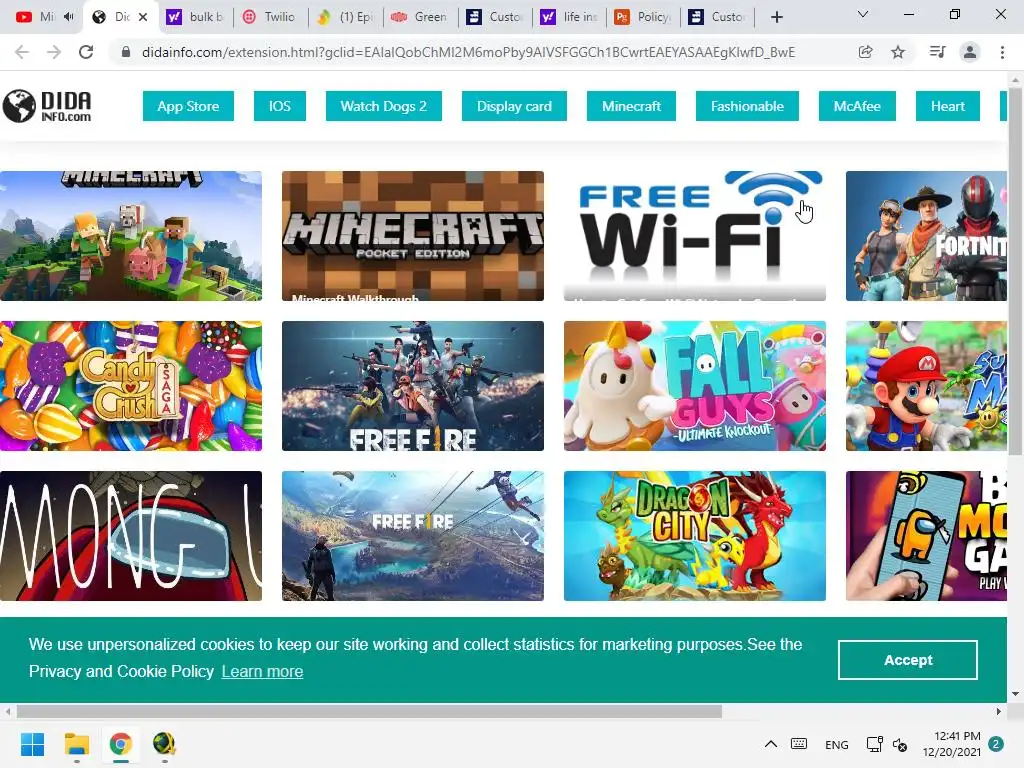The width and height of the screenshot is (1024, 768).
Task: Click the mute speaker icon on the YouTube tab
Action: click(69, 17)
